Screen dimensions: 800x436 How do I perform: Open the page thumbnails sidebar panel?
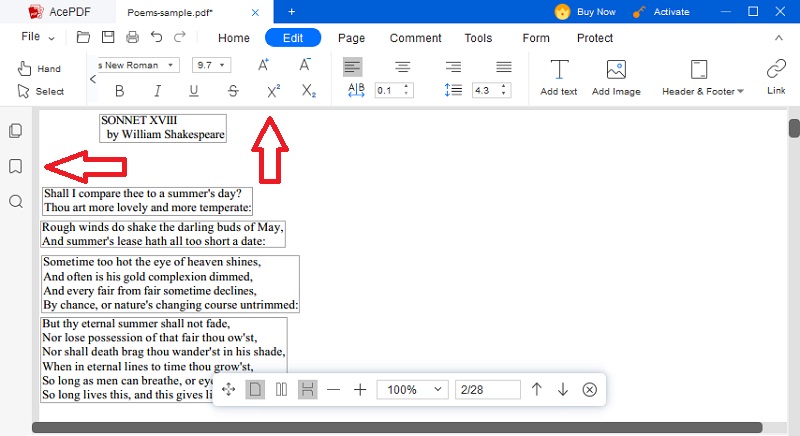coord(16,131)
